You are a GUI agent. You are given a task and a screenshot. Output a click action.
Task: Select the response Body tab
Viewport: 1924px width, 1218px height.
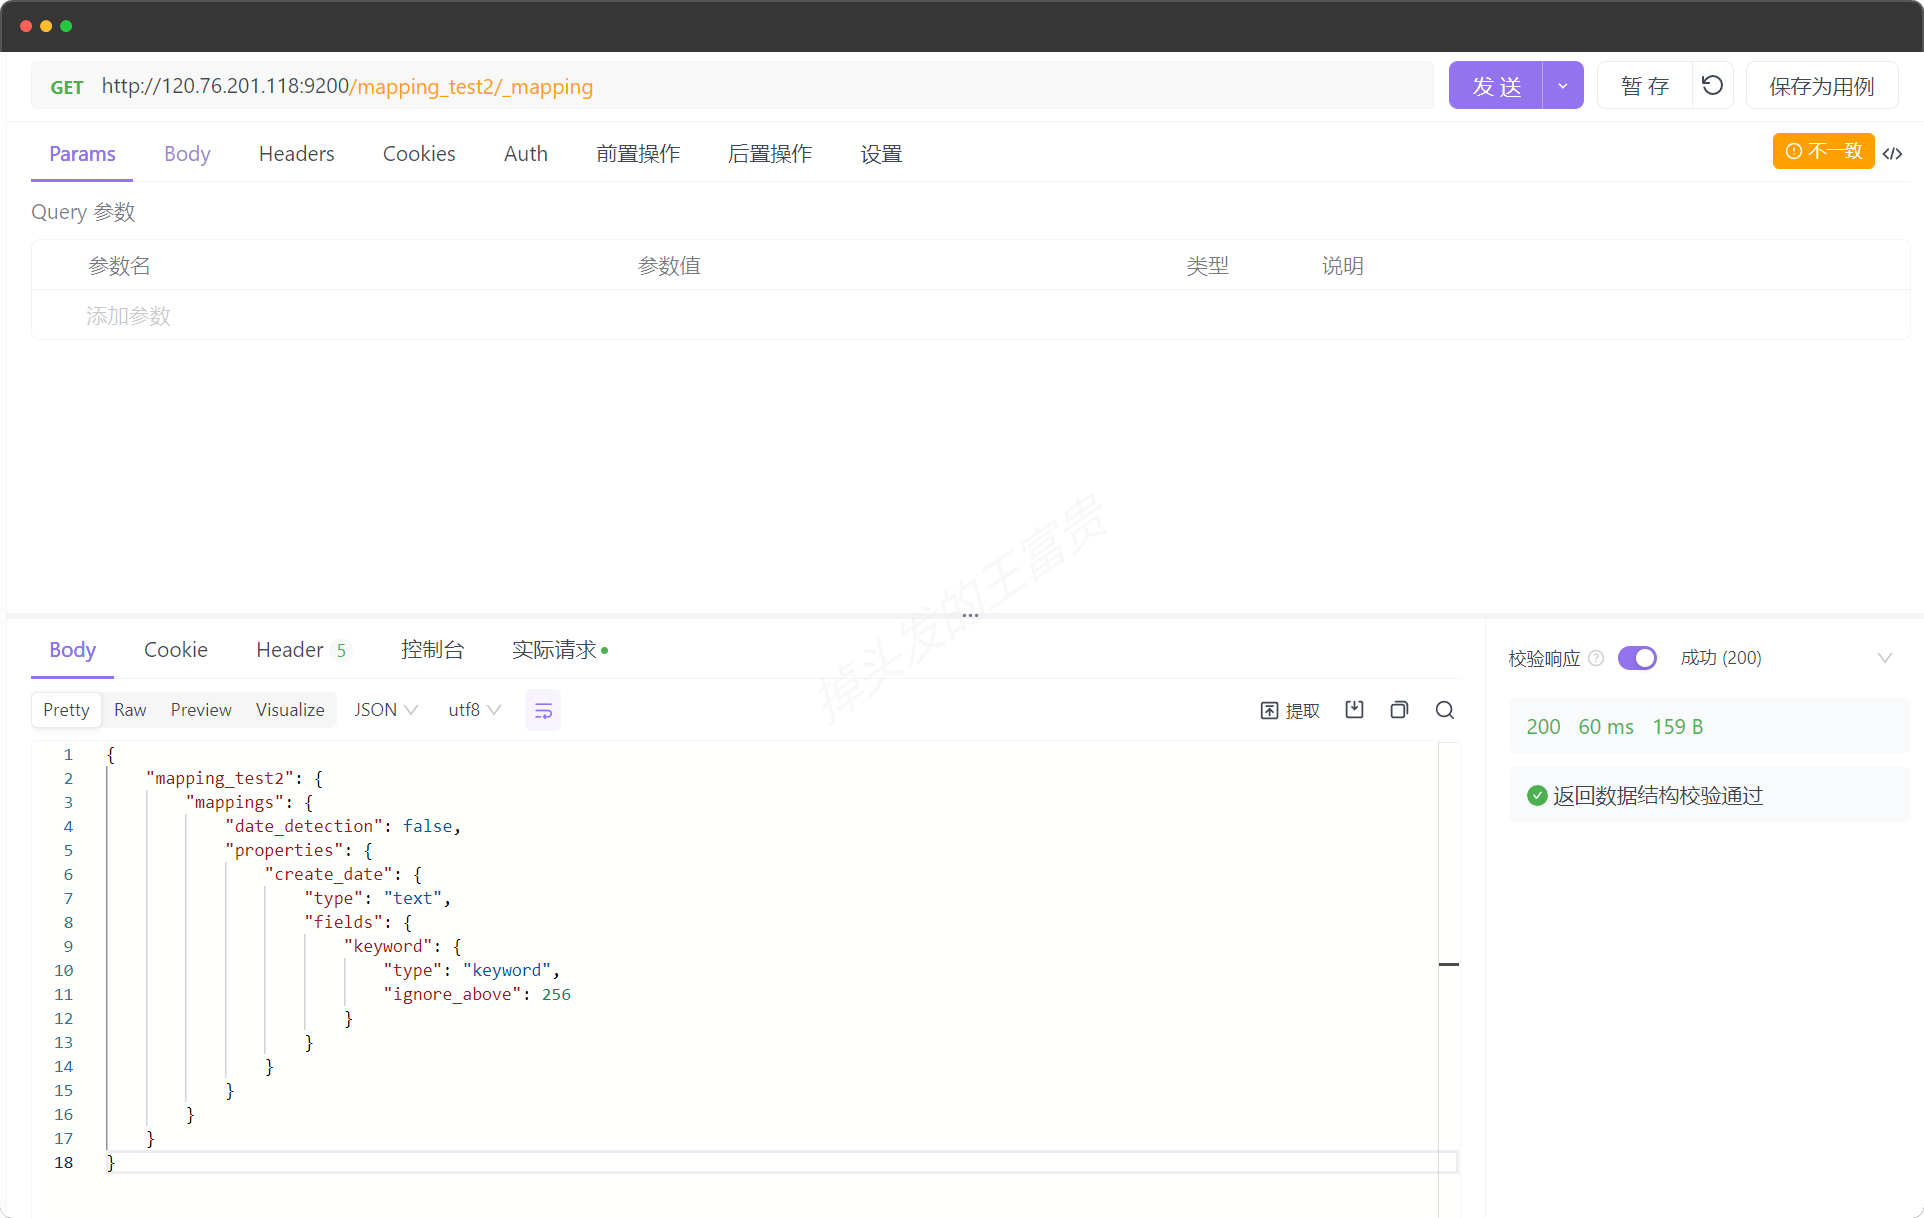point(72,650)
